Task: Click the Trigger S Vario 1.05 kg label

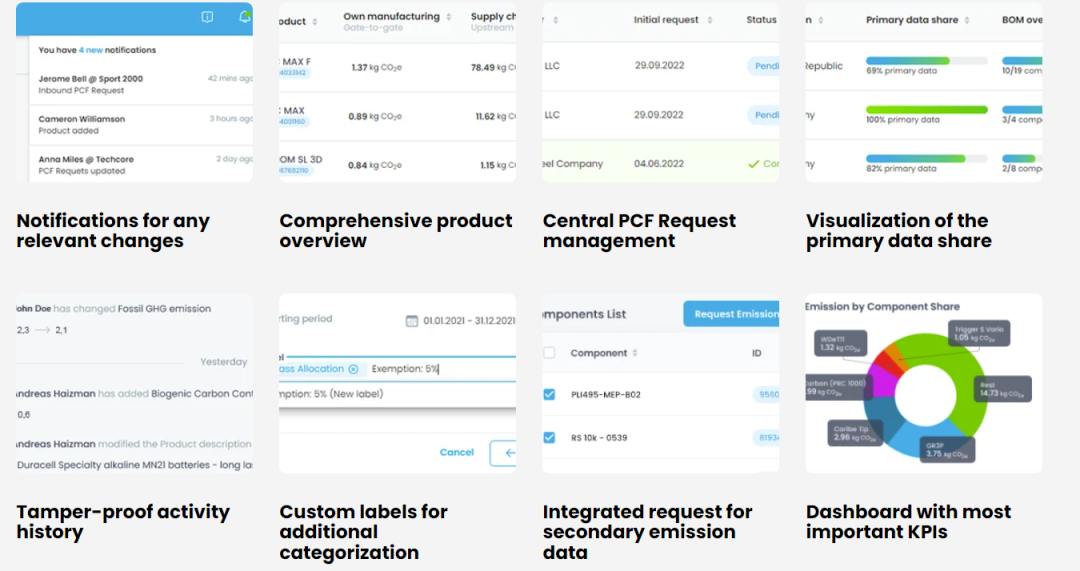Action: point(979,334)
